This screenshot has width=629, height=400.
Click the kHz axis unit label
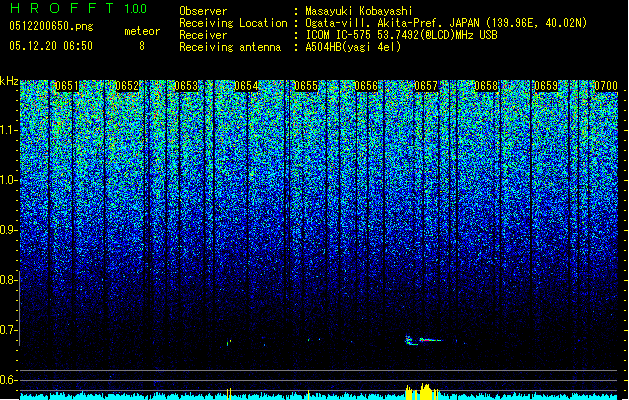[x=9, y=81]
